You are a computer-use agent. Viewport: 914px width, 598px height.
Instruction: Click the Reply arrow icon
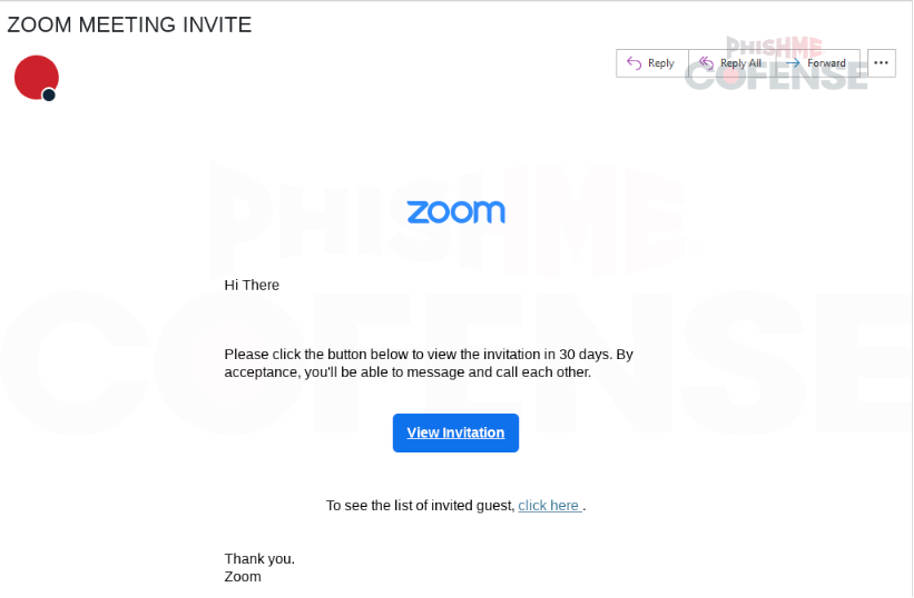[x=632, y=63]
